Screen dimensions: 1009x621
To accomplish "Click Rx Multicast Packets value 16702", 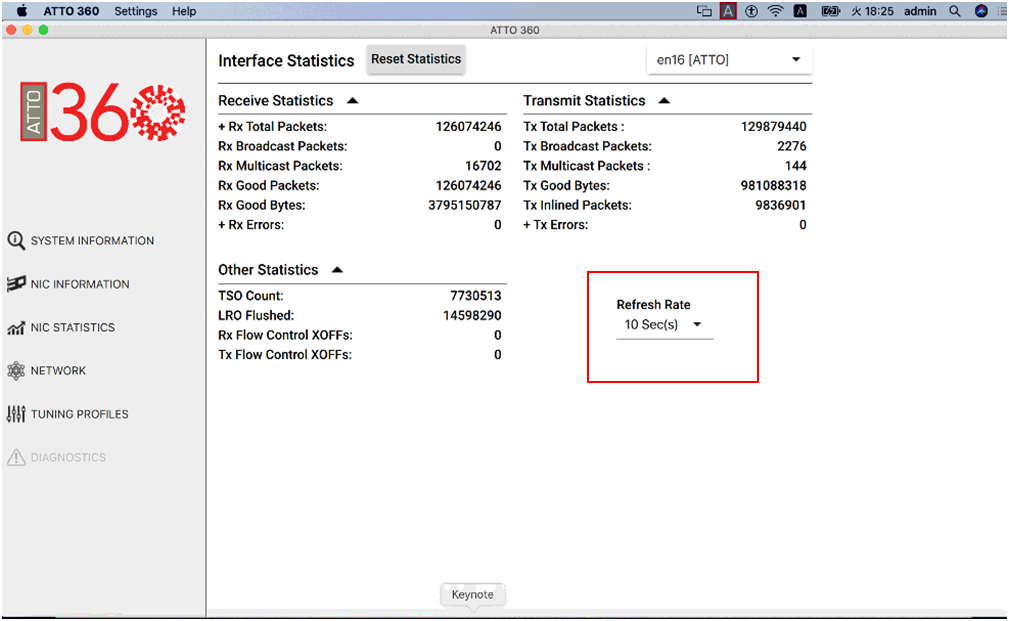I will [x=483, y=166].
